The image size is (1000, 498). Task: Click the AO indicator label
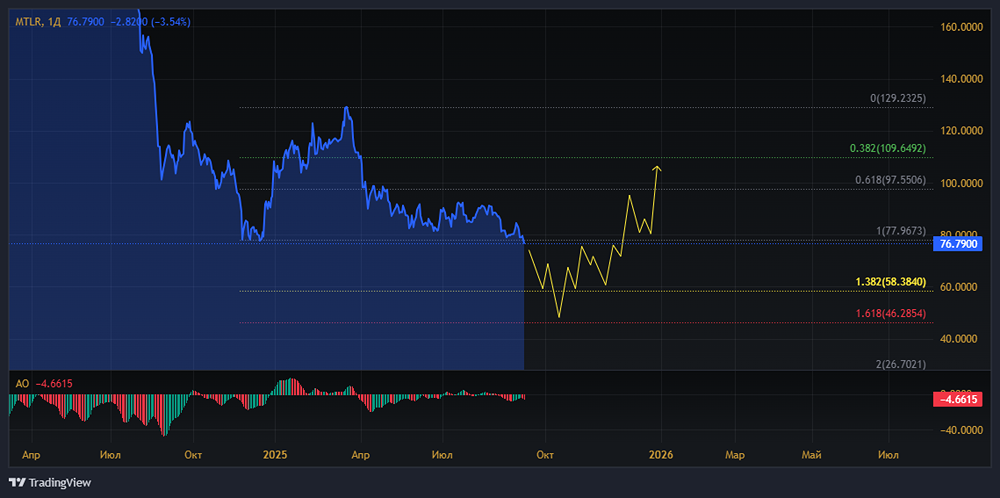click(22, 384)
